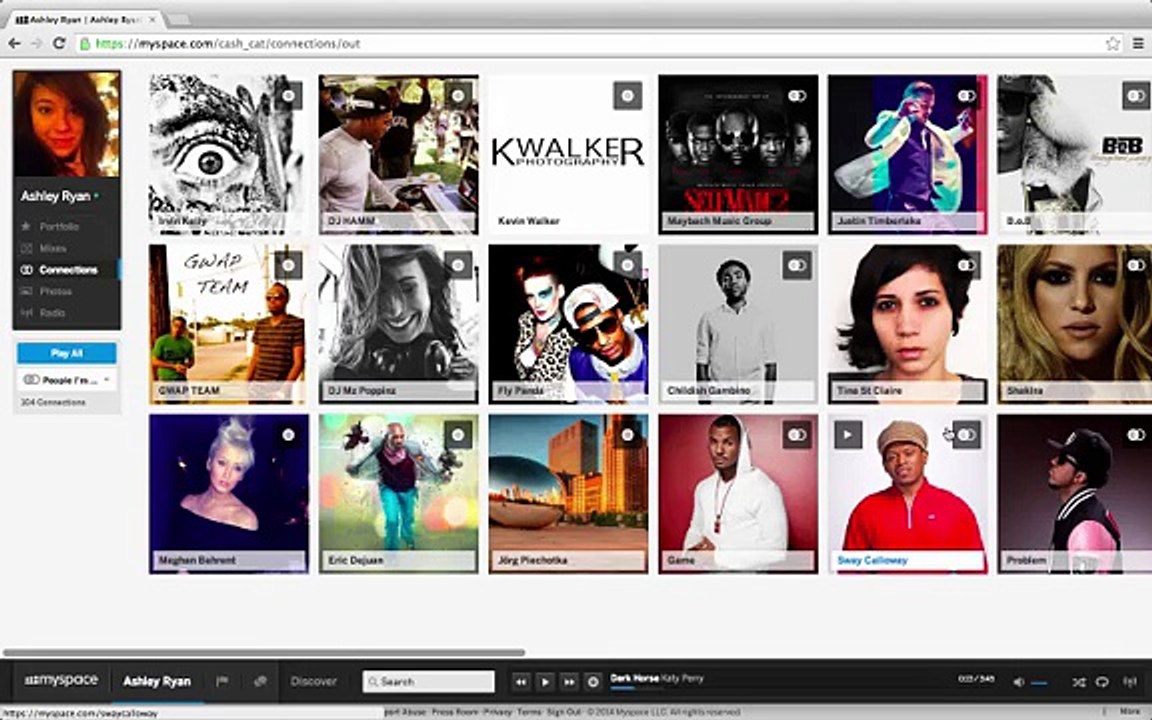Image resolution: width=1152 pixels, height=720 pixels.
Task: Toggle connection icon on Jörg Piechotka card
Action: [627, 435]
